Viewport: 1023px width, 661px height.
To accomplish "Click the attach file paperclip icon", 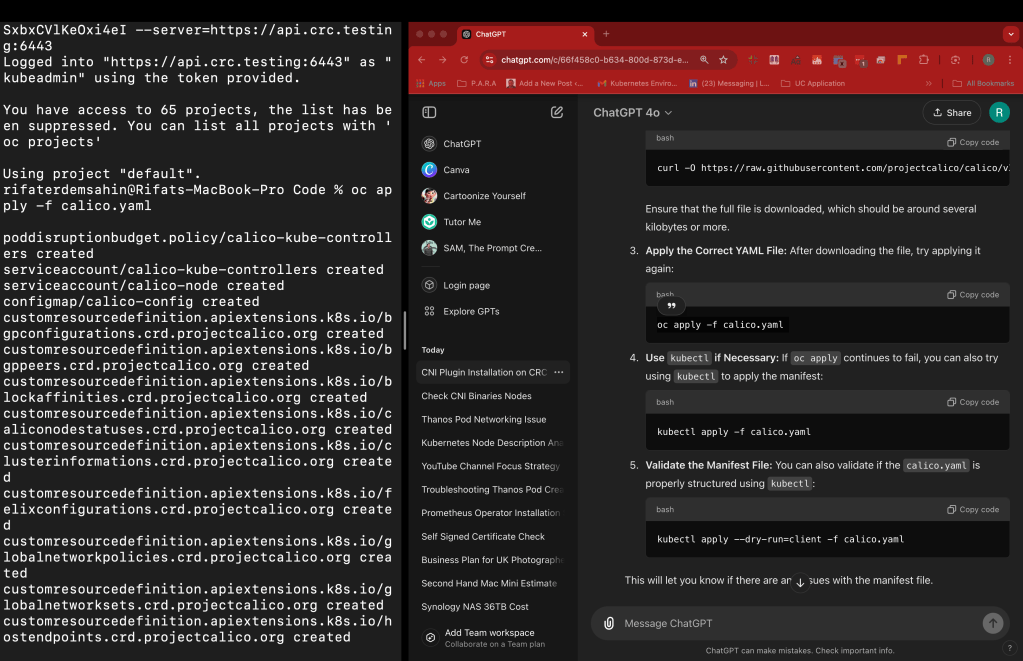I will point(609,623).
